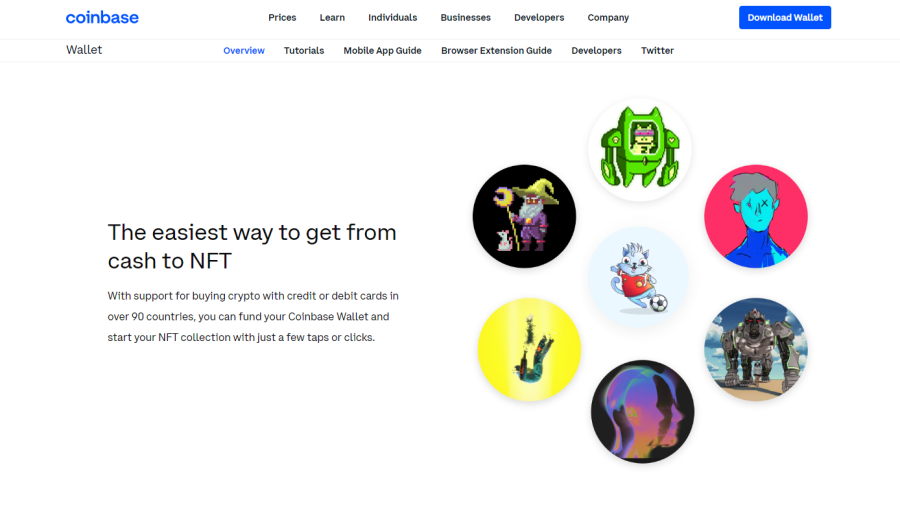The image size is (900, 531).
Task: Open the Individuals menu
Action: [393, 18]
